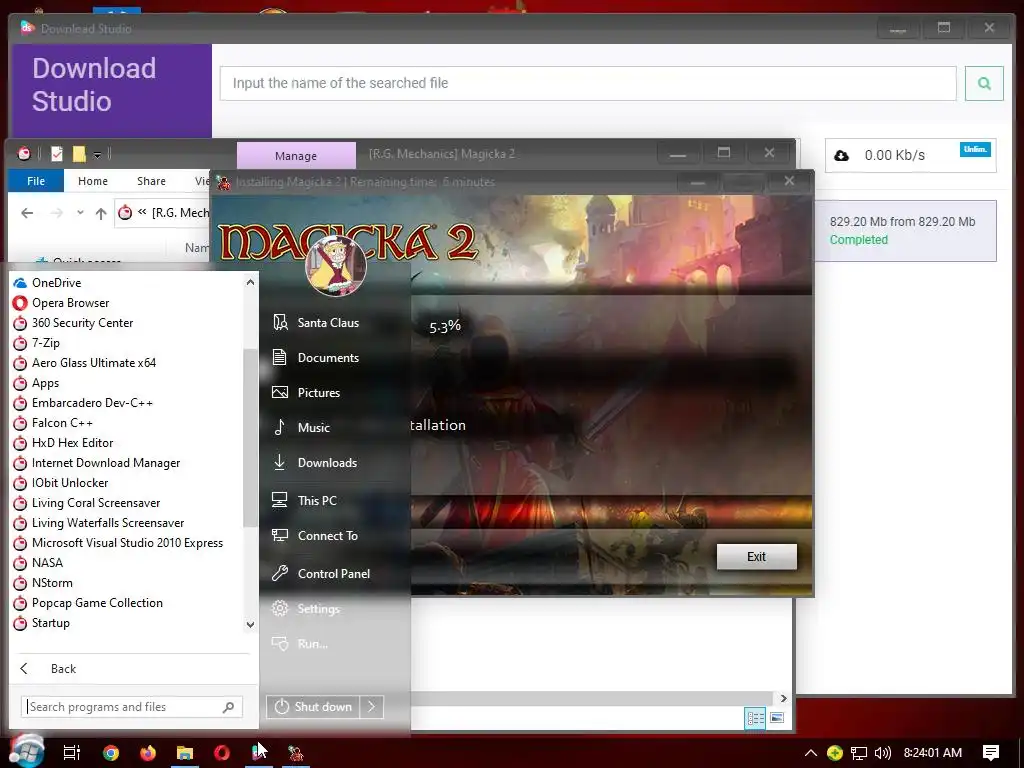Open the Apps folder in start menu

point(36,383)
